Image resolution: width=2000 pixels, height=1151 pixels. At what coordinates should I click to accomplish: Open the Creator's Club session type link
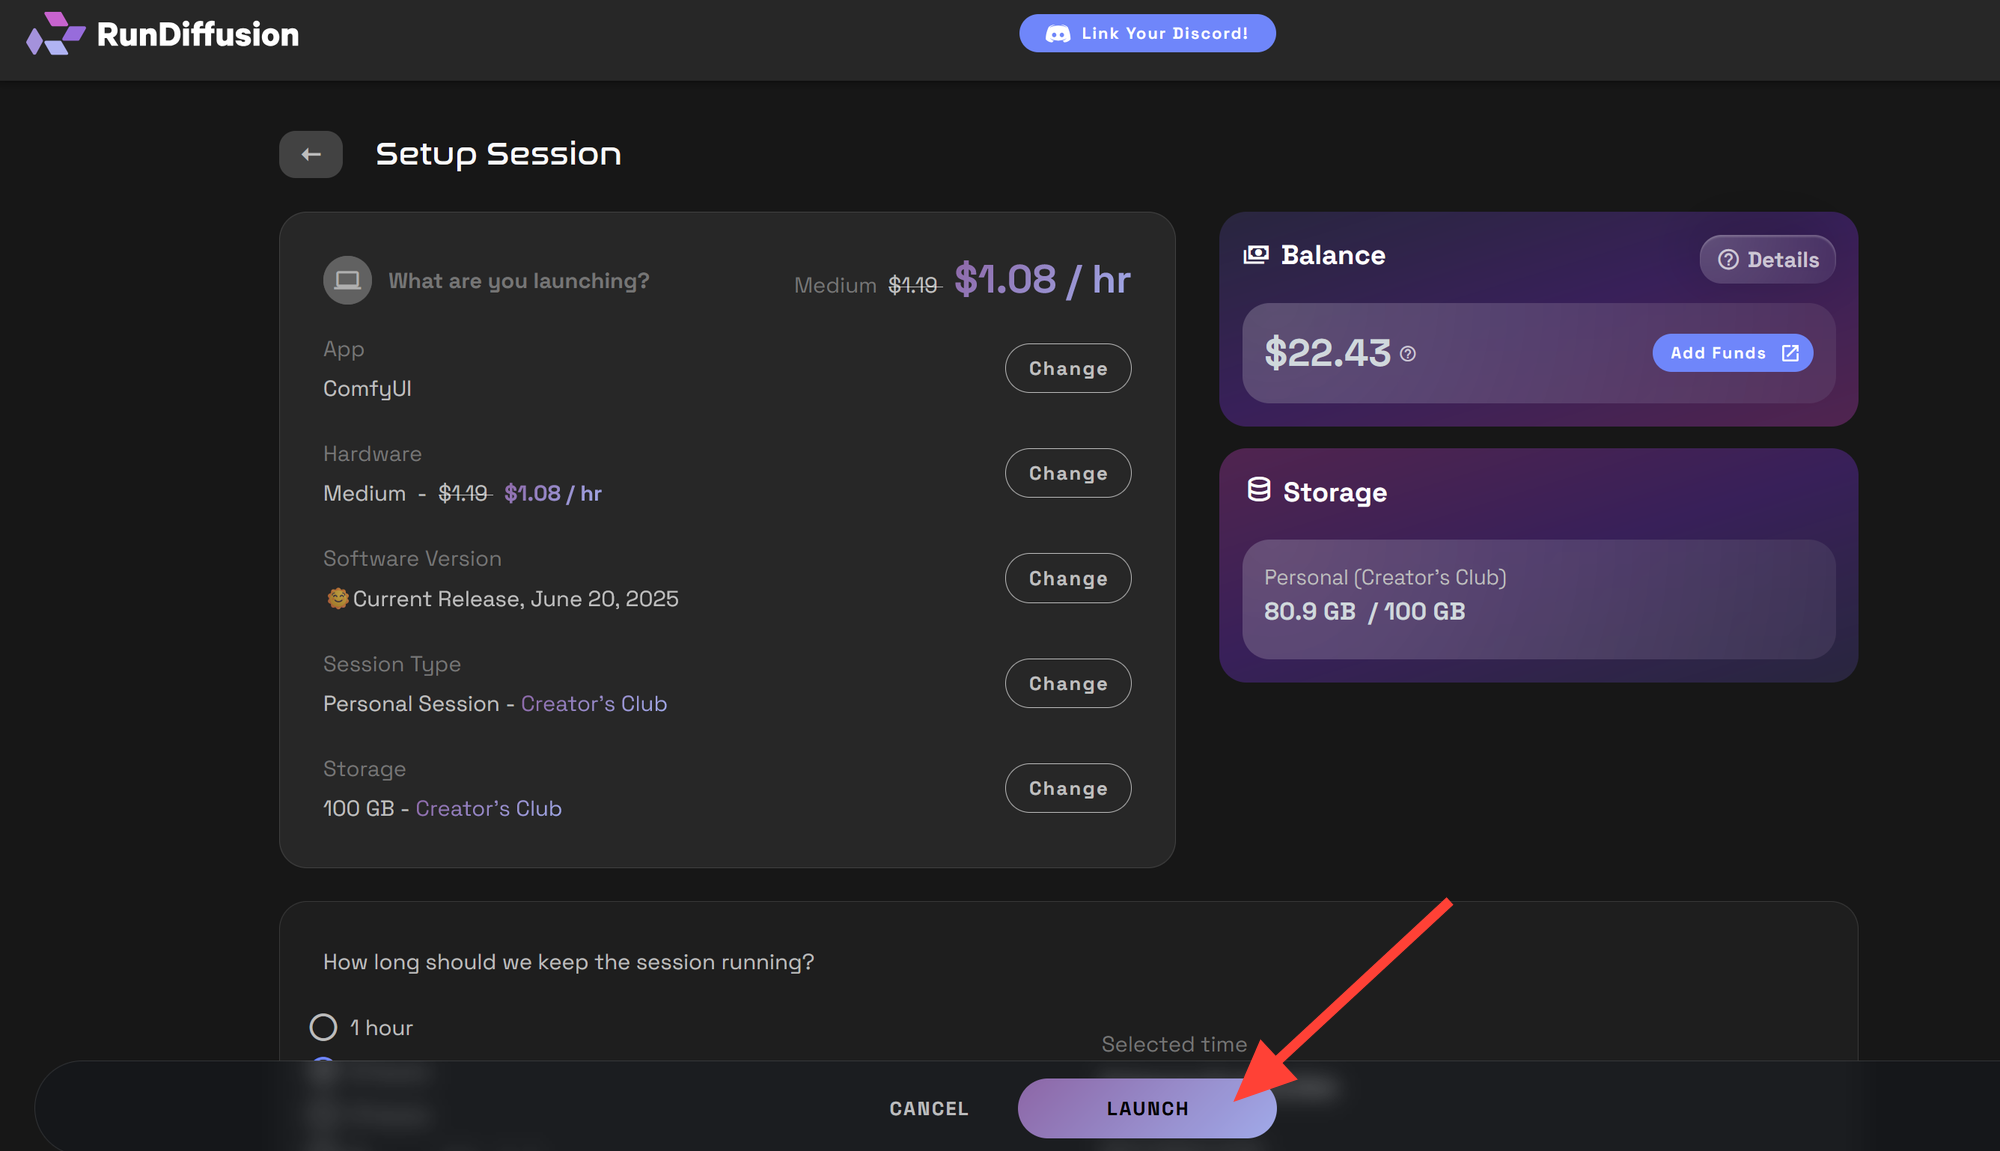tap(594, 704)
